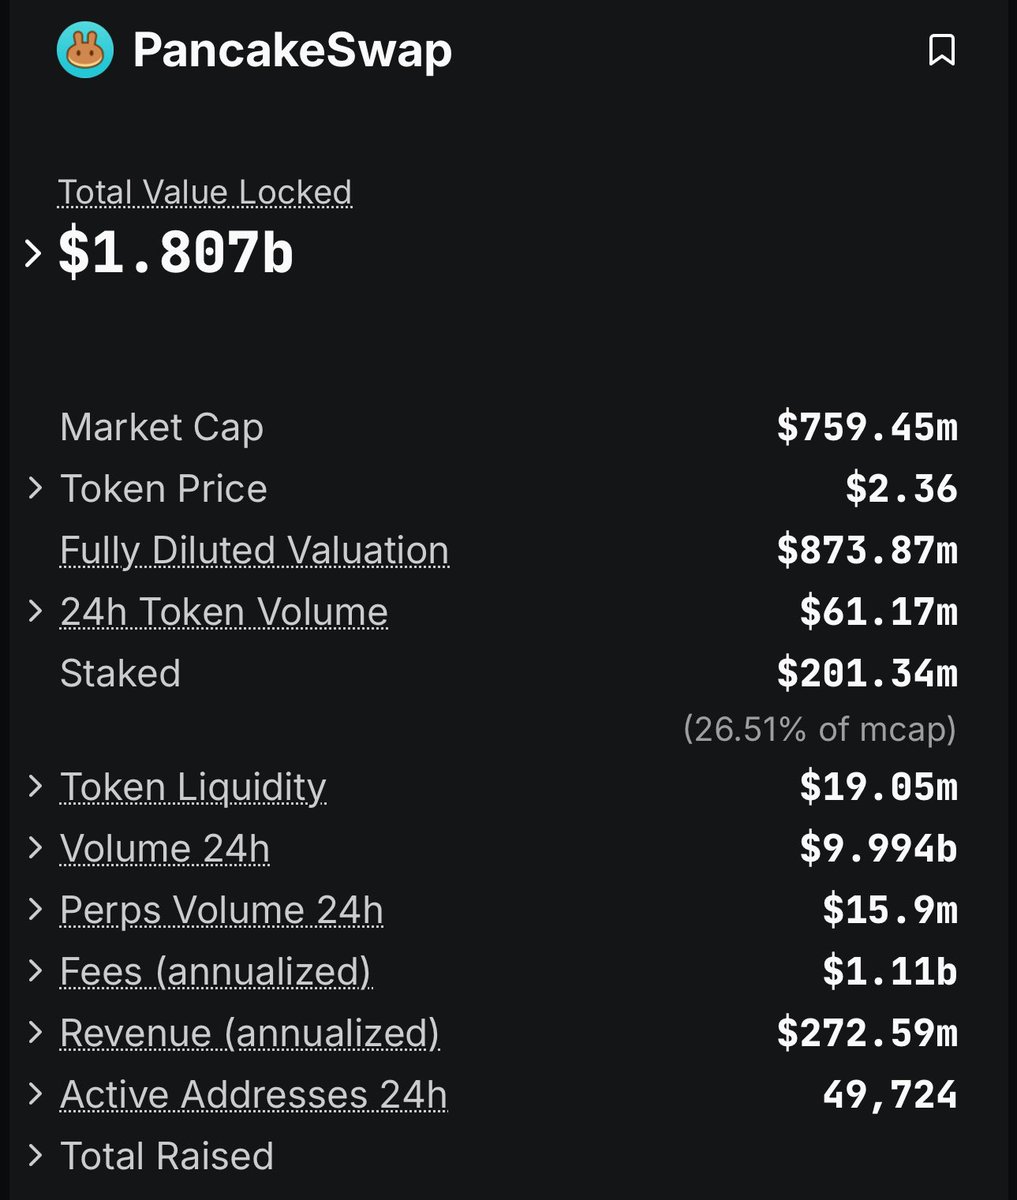The image size is (1017, 1200).
Task: Expand Perps Volume 24h chevron
Action: (35, 910)
